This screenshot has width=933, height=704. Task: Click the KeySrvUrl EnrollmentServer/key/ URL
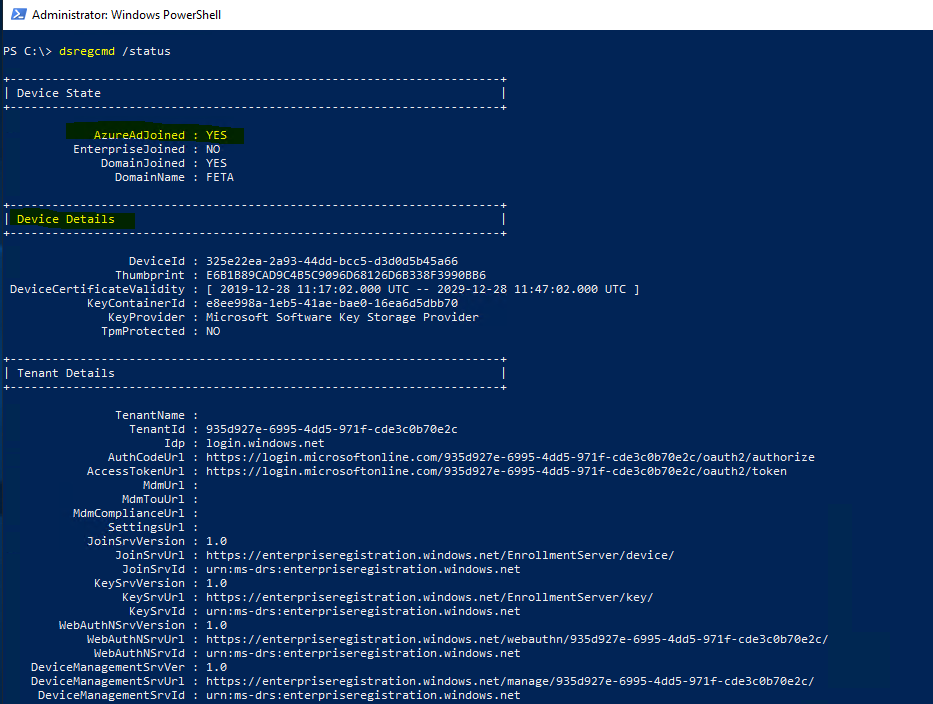coord(430,597)
